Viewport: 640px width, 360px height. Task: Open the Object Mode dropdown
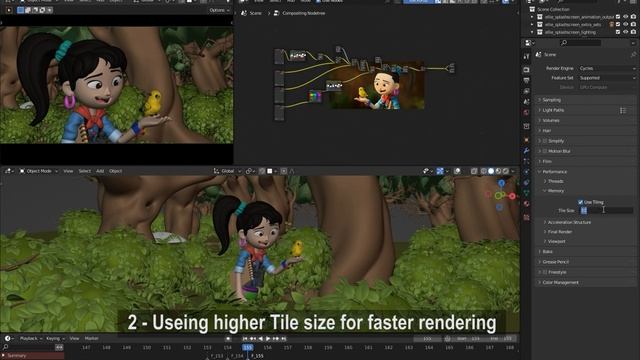click(39, 171)
